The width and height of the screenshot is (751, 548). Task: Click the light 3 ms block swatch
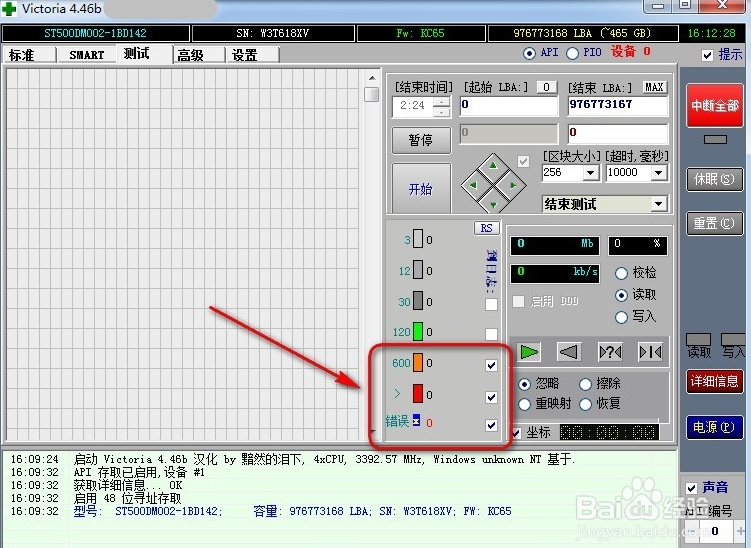pos(418,239)
